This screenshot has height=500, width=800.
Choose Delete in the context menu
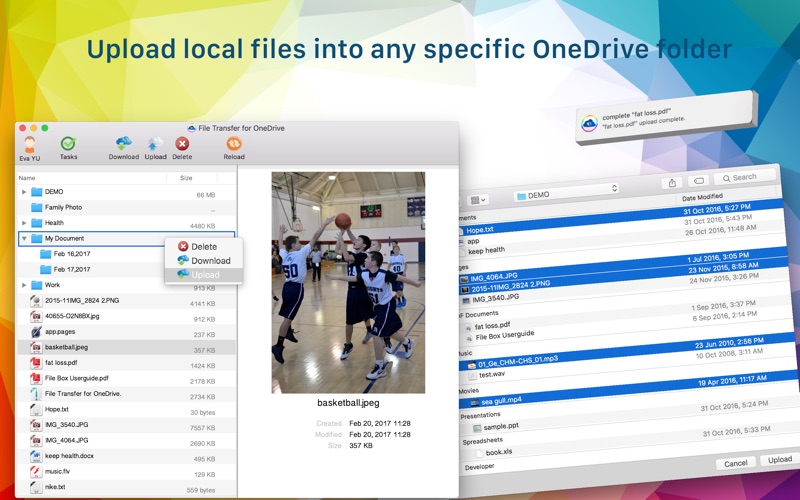[x=203, y=246]
